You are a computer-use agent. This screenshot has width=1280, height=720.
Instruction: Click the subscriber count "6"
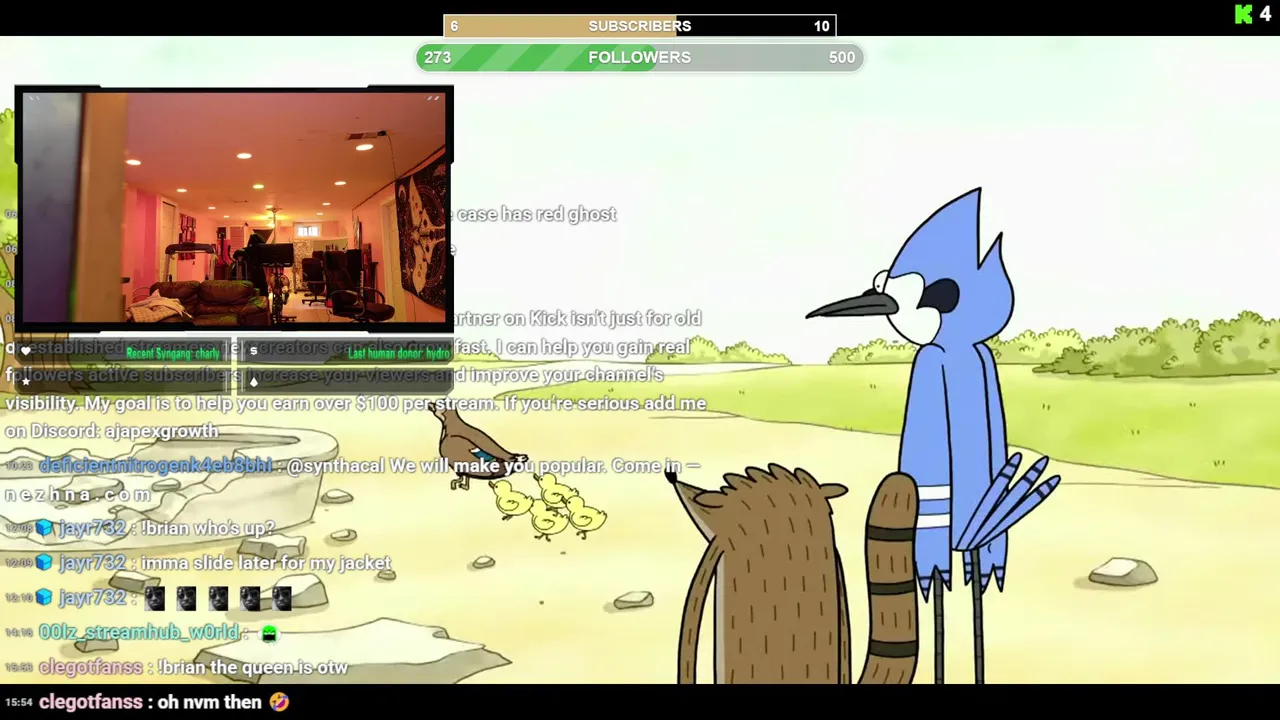[454, 26]
